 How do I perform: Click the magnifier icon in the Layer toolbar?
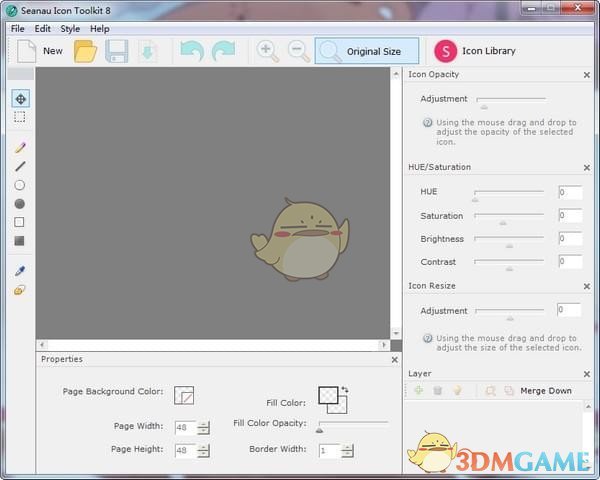[x=490, y=390]
